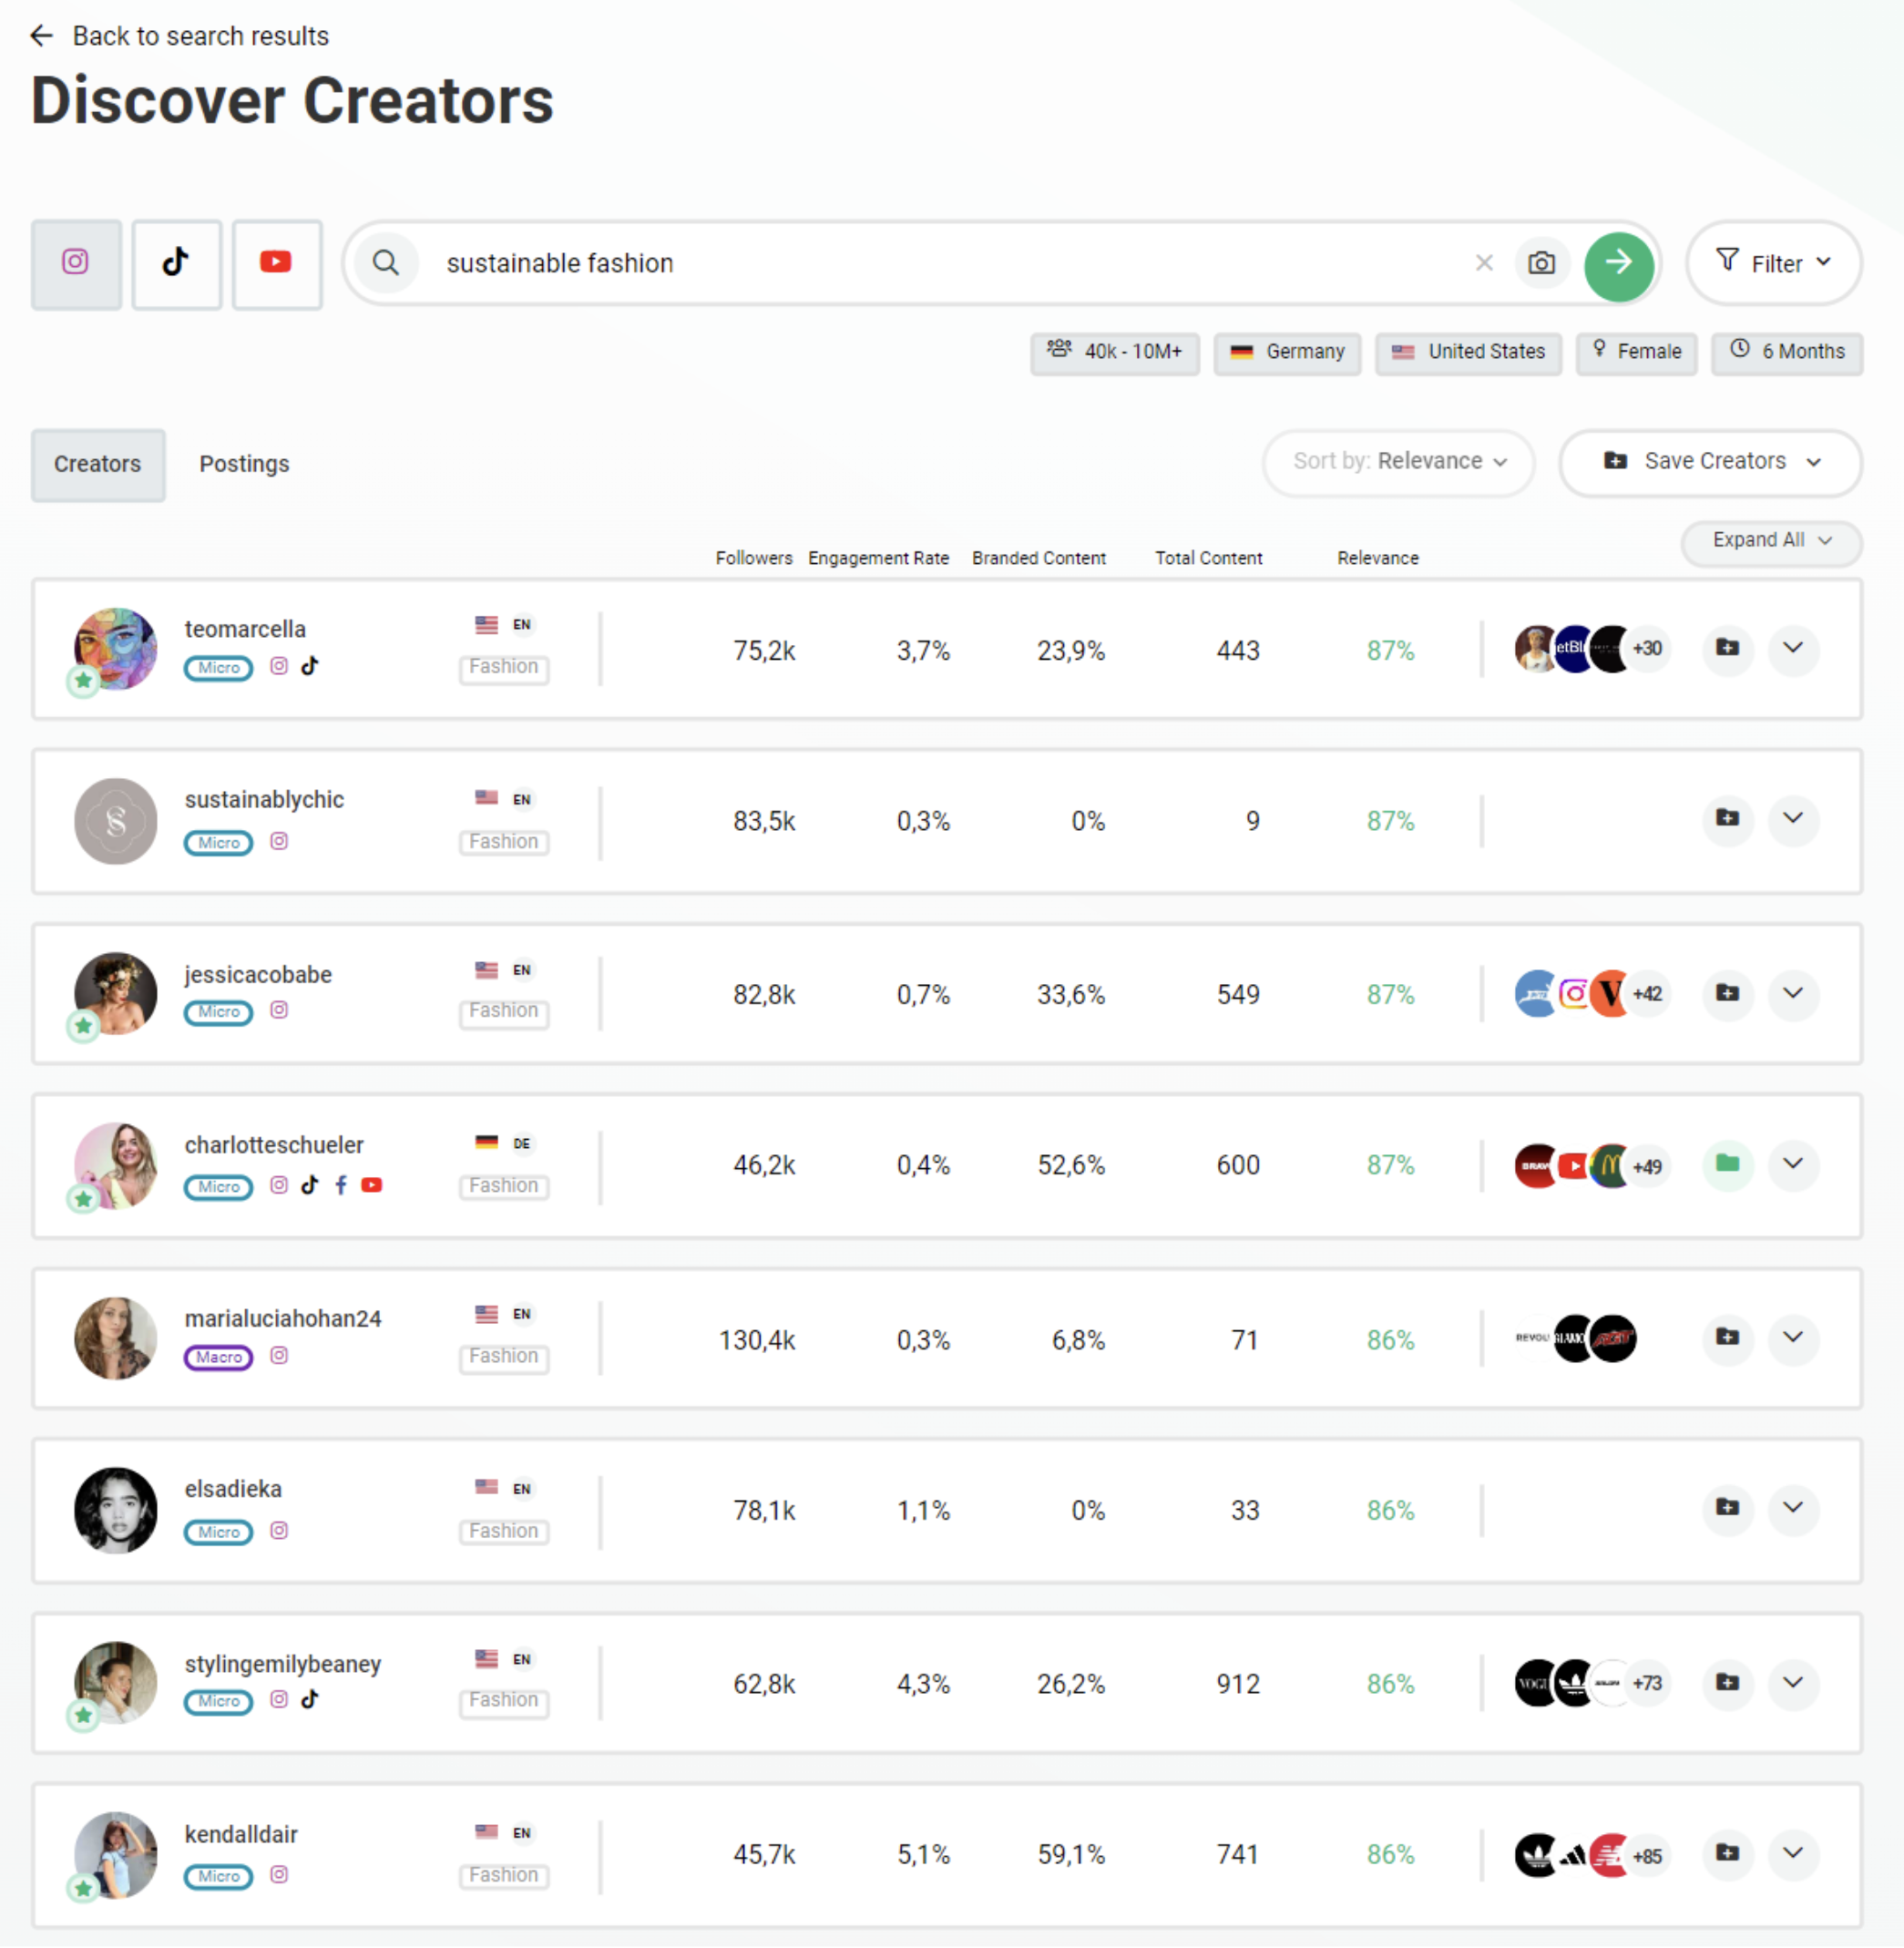Select the YouTube platform icon

tap(276, 263)
